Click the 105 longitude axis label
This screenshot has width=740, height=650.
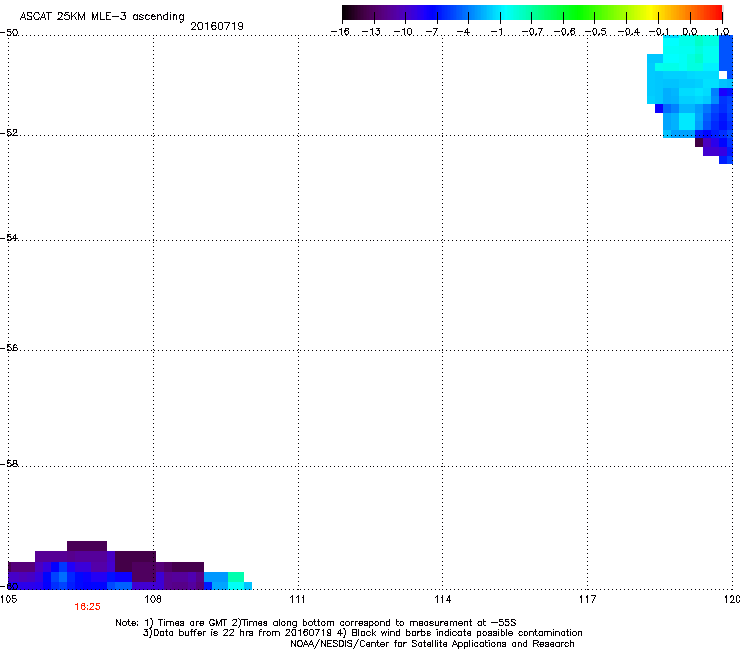click(8, 599)
